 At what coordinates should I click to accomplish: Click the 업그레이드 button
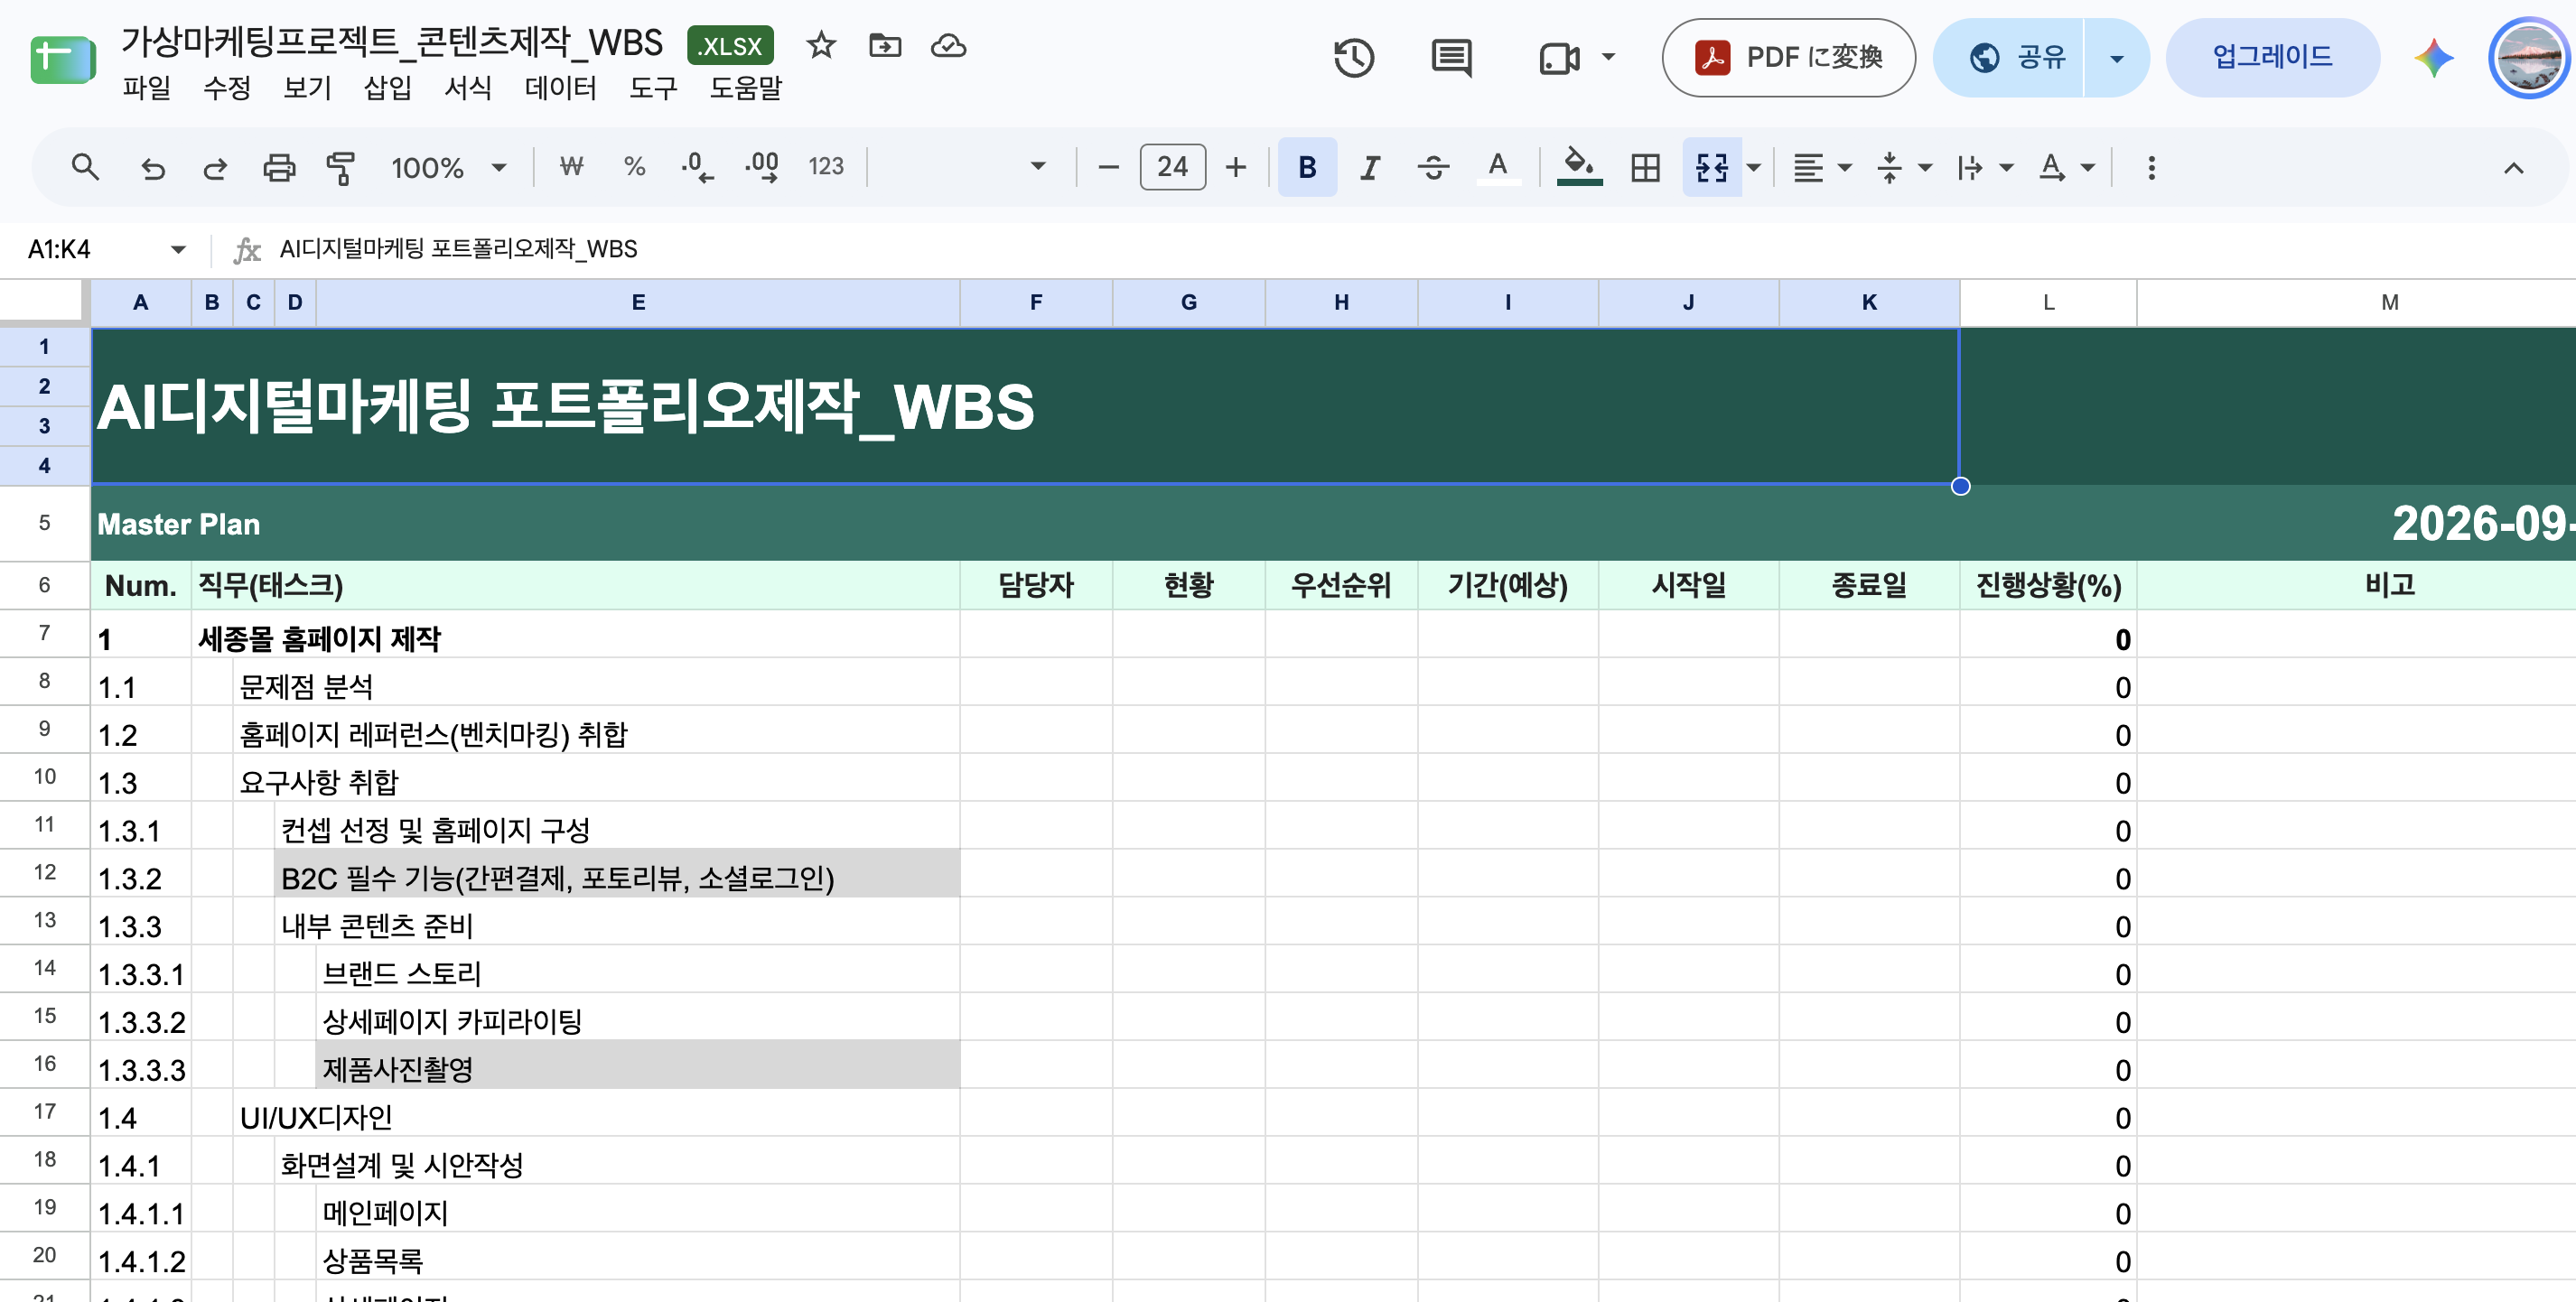[2272, 58]
